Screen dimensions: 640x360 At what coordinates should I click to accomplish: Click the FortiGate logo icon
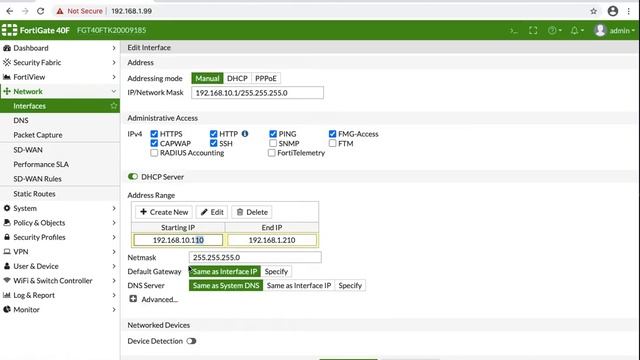pyautogui.click(x=9, y=30)
